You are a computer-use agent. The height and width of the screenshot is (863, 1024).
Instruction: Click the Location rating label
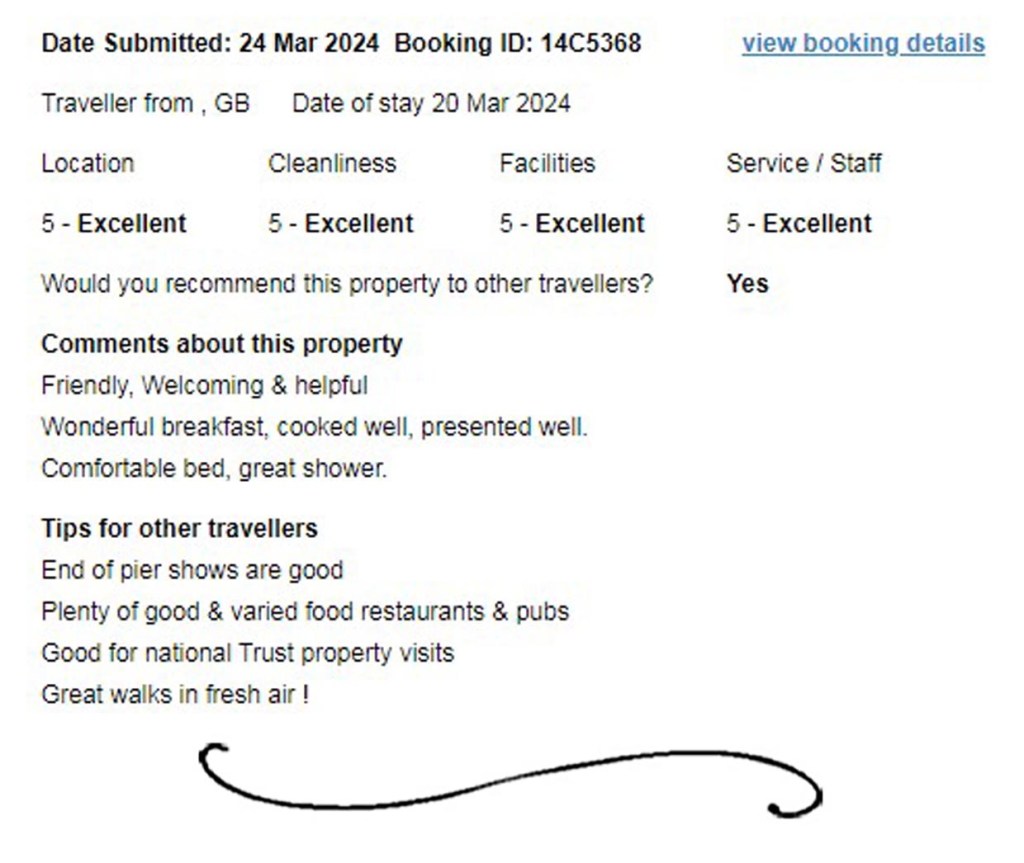click(x=87, y=164)
